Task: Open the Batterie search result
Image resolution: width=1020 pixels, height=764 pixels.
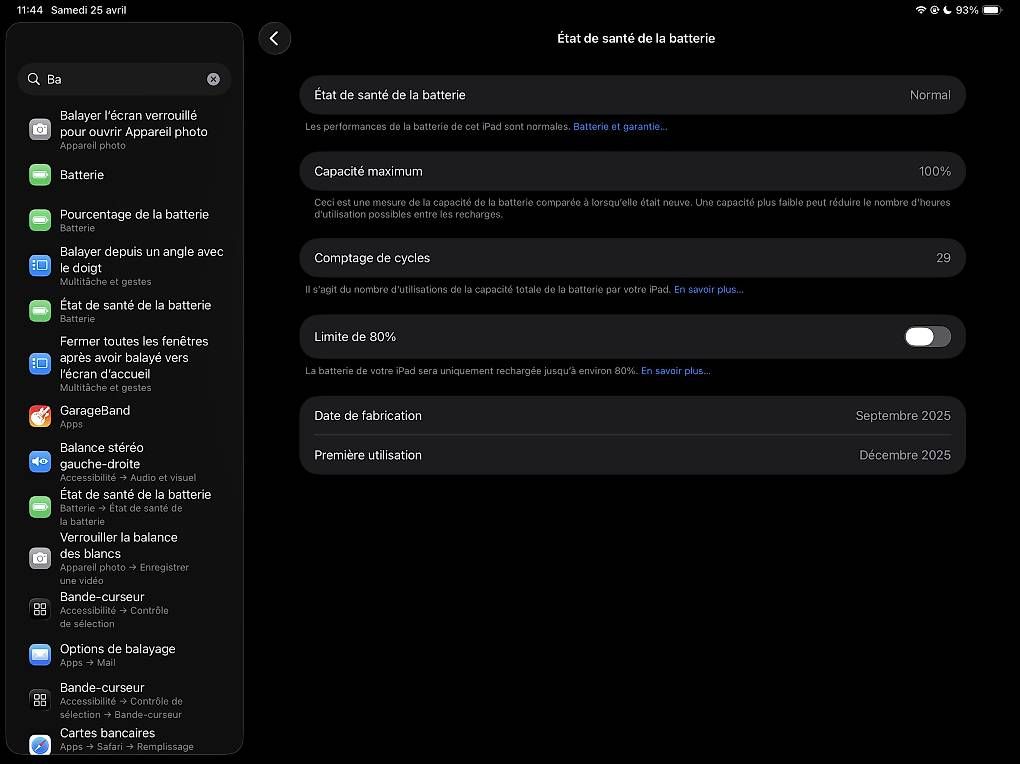Action: (125, 174)
